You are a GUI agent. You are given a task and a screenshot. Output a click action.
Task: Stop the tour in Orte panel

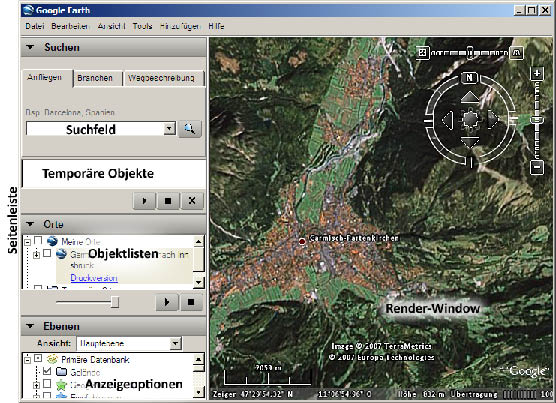pyautogui.click(x=191, y=302)
